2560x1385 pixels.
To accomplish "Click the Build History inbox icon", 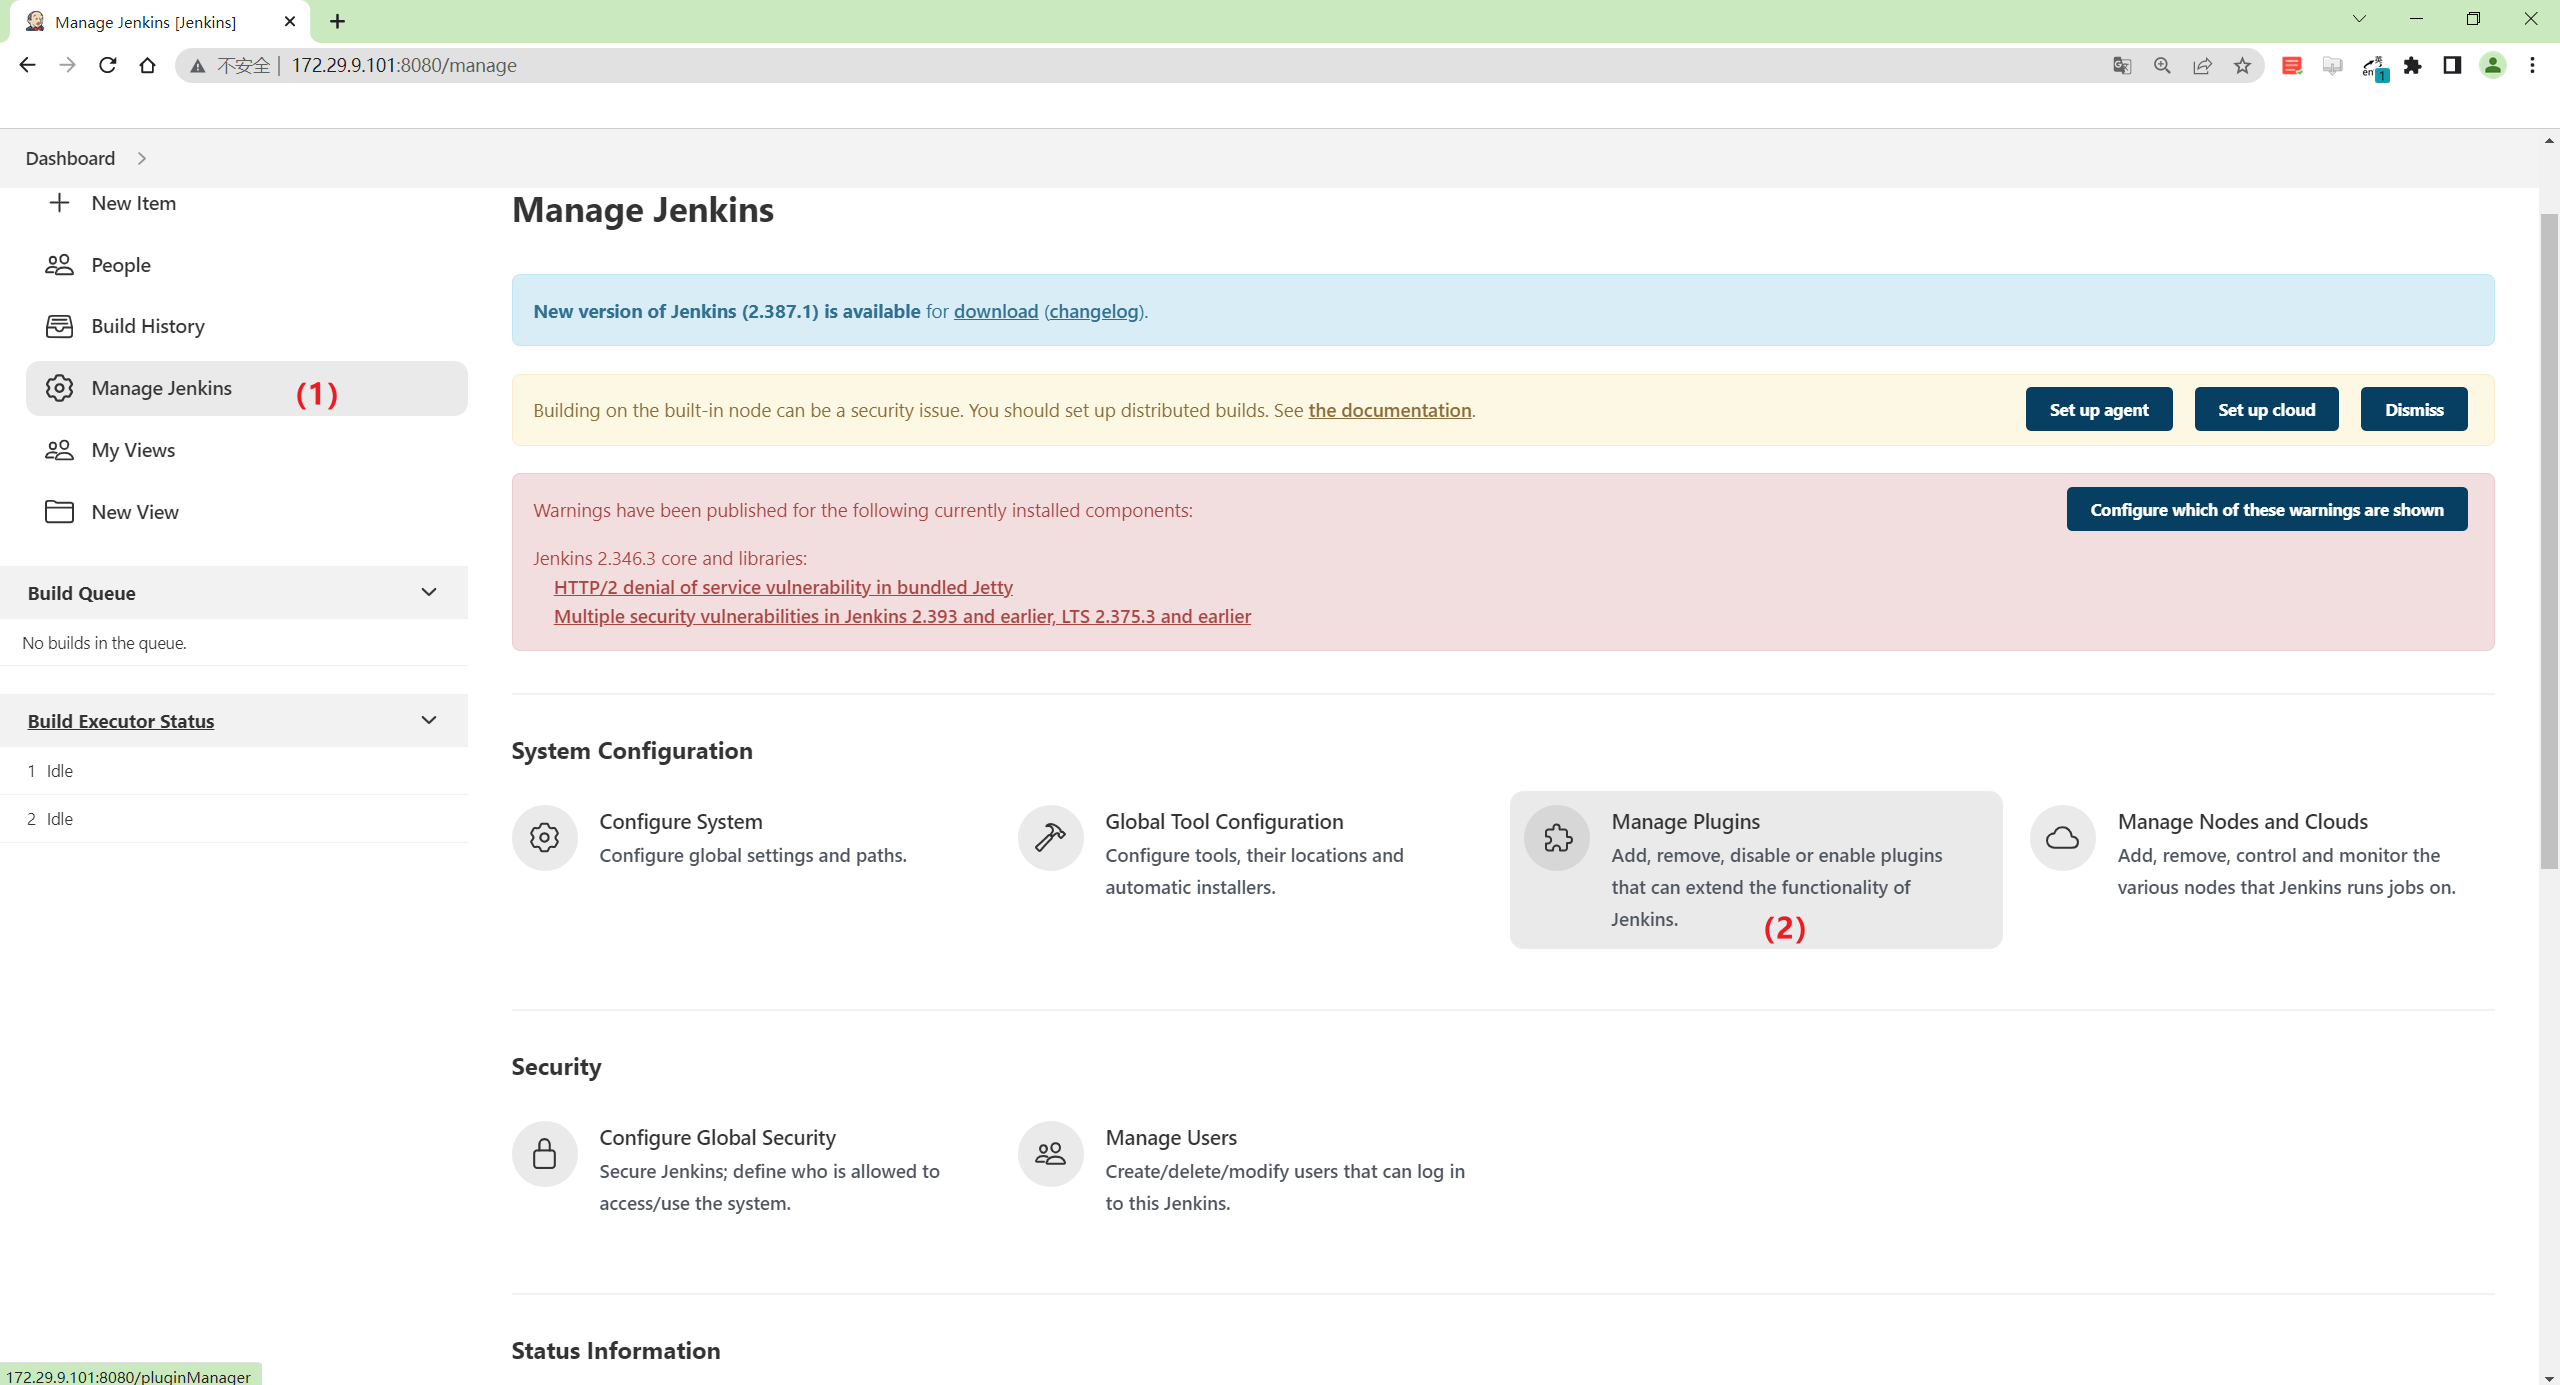I will coord(59,326).
